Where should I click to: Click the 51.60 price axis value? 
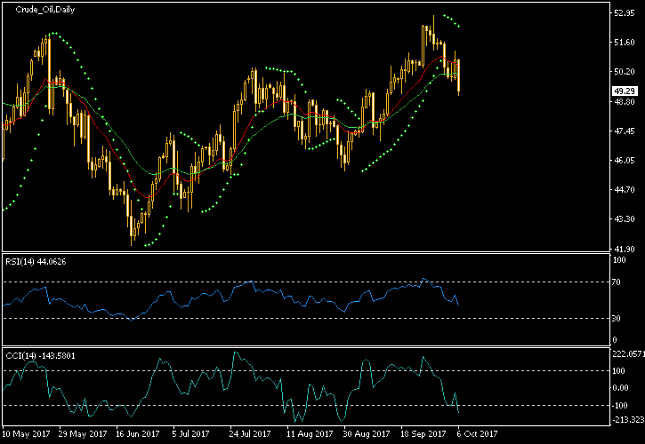coord(624,42)
